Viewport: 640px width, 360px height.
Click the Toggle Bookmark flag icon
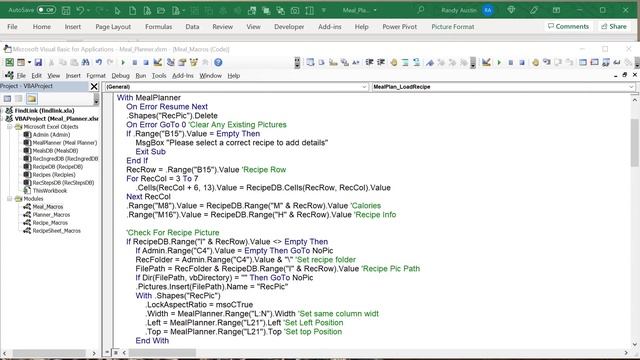pos(430,62)
